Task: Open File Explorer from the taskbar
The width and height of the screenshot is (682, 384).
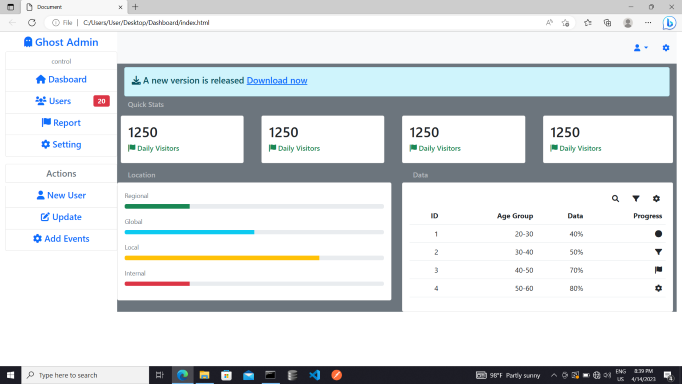Action: coord(204,375)
